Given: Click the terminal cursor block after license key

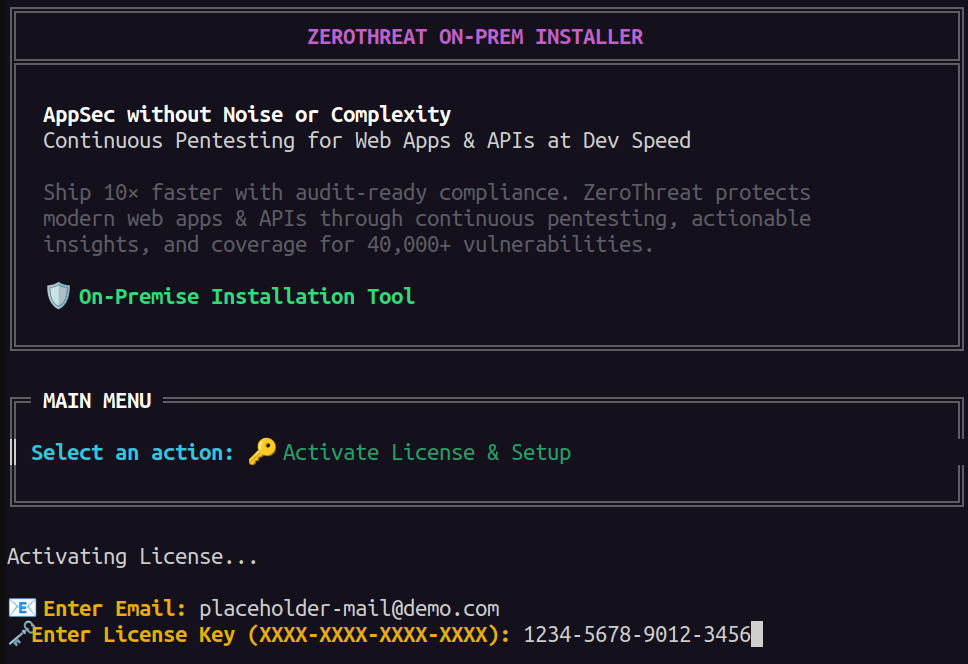Looking at the screenshot, I should (x=757, y=634).
